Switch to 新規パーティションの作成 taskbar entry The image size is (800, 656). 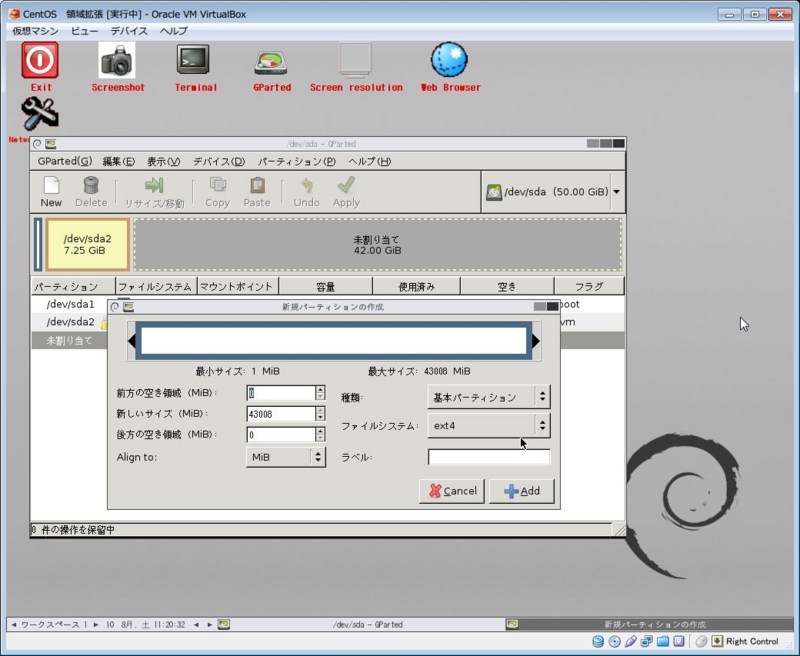[x=649, y=624]
